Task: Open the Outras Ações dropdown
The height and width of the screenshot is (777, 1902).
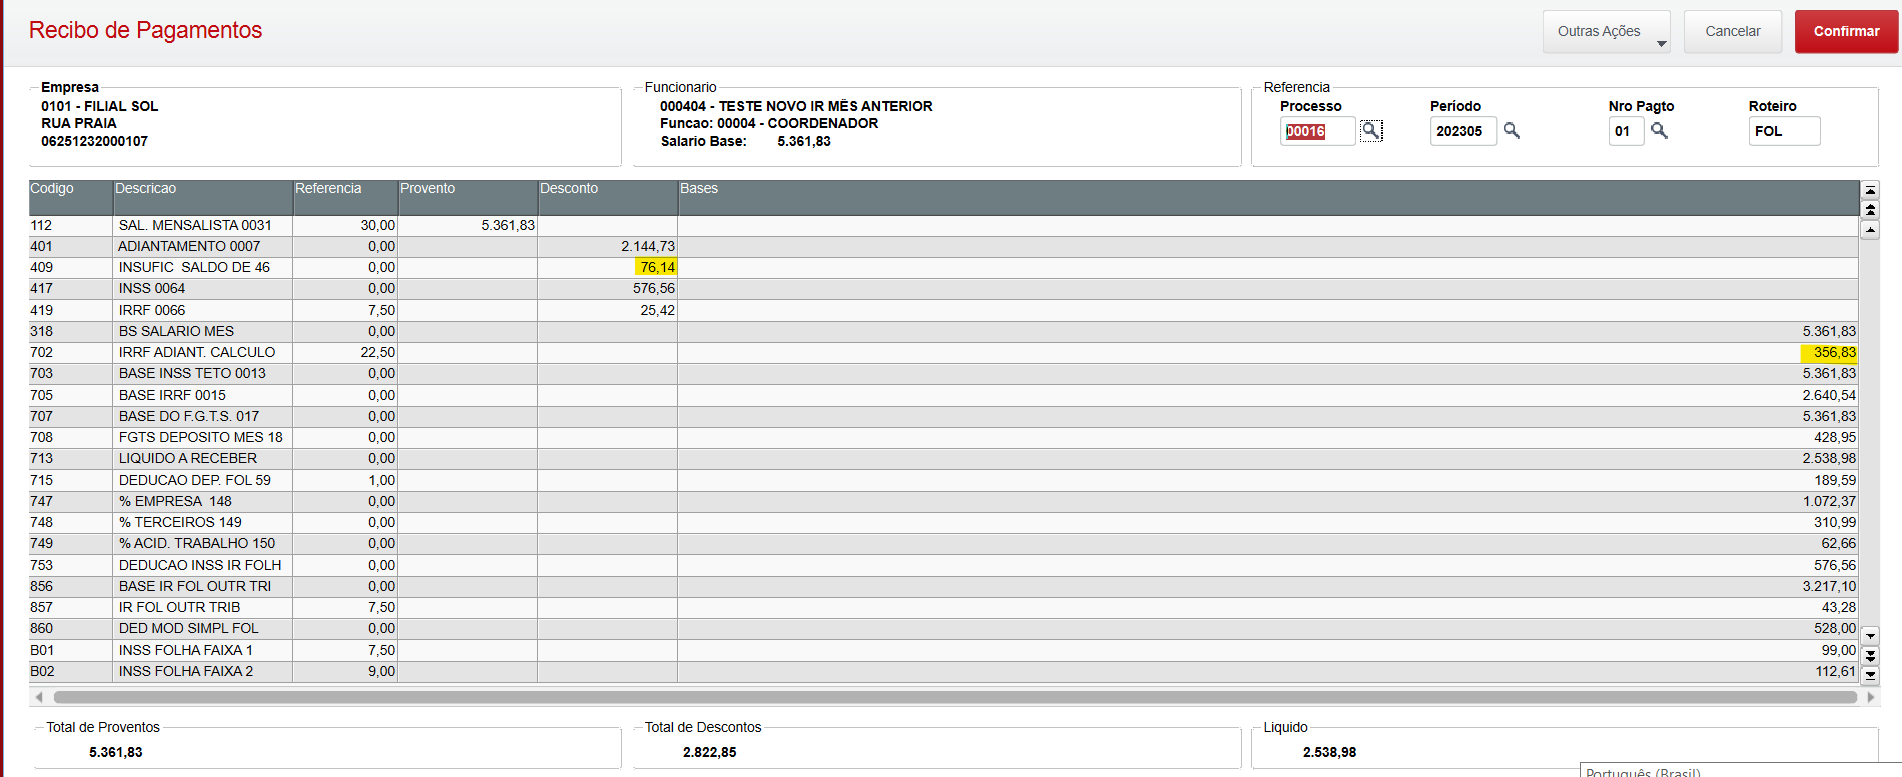Action: click(x=1606, y=31)
